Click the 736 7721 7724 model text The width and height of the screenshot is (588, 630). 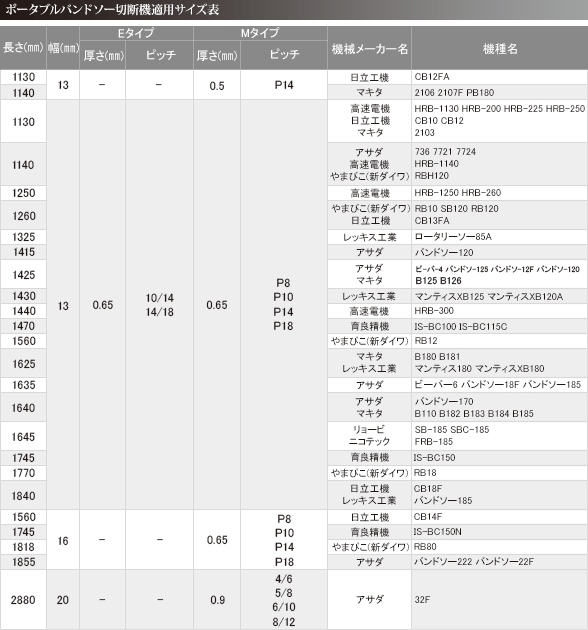tap(445, 151)
